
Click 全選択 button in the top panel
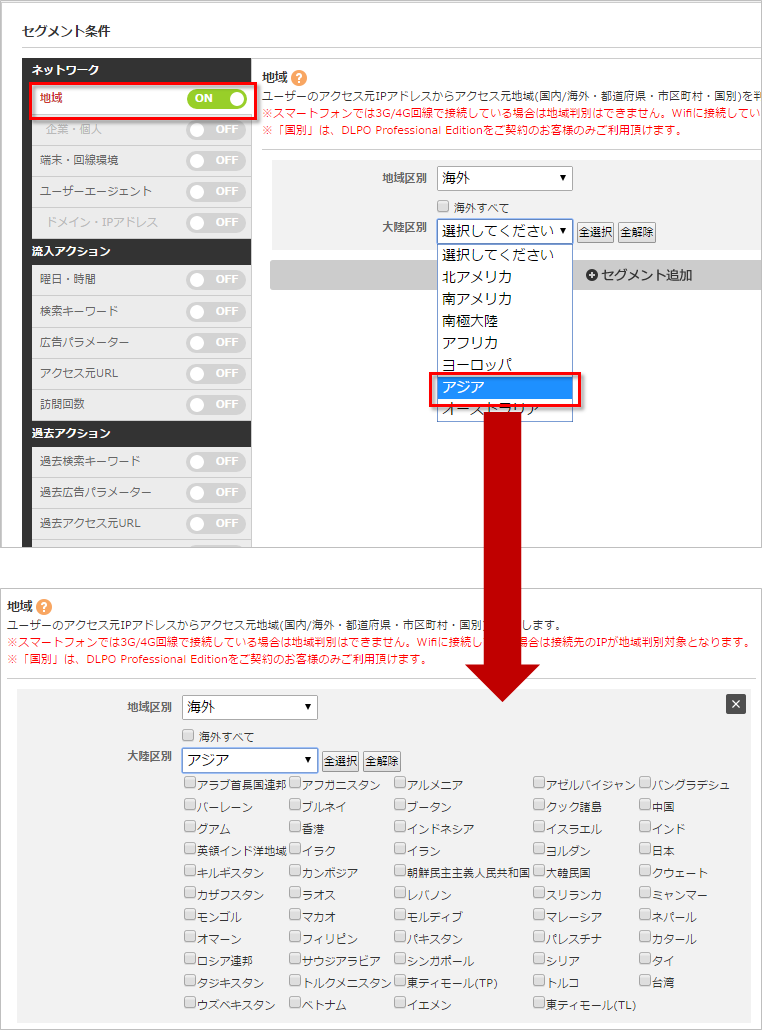coord(595,232)
